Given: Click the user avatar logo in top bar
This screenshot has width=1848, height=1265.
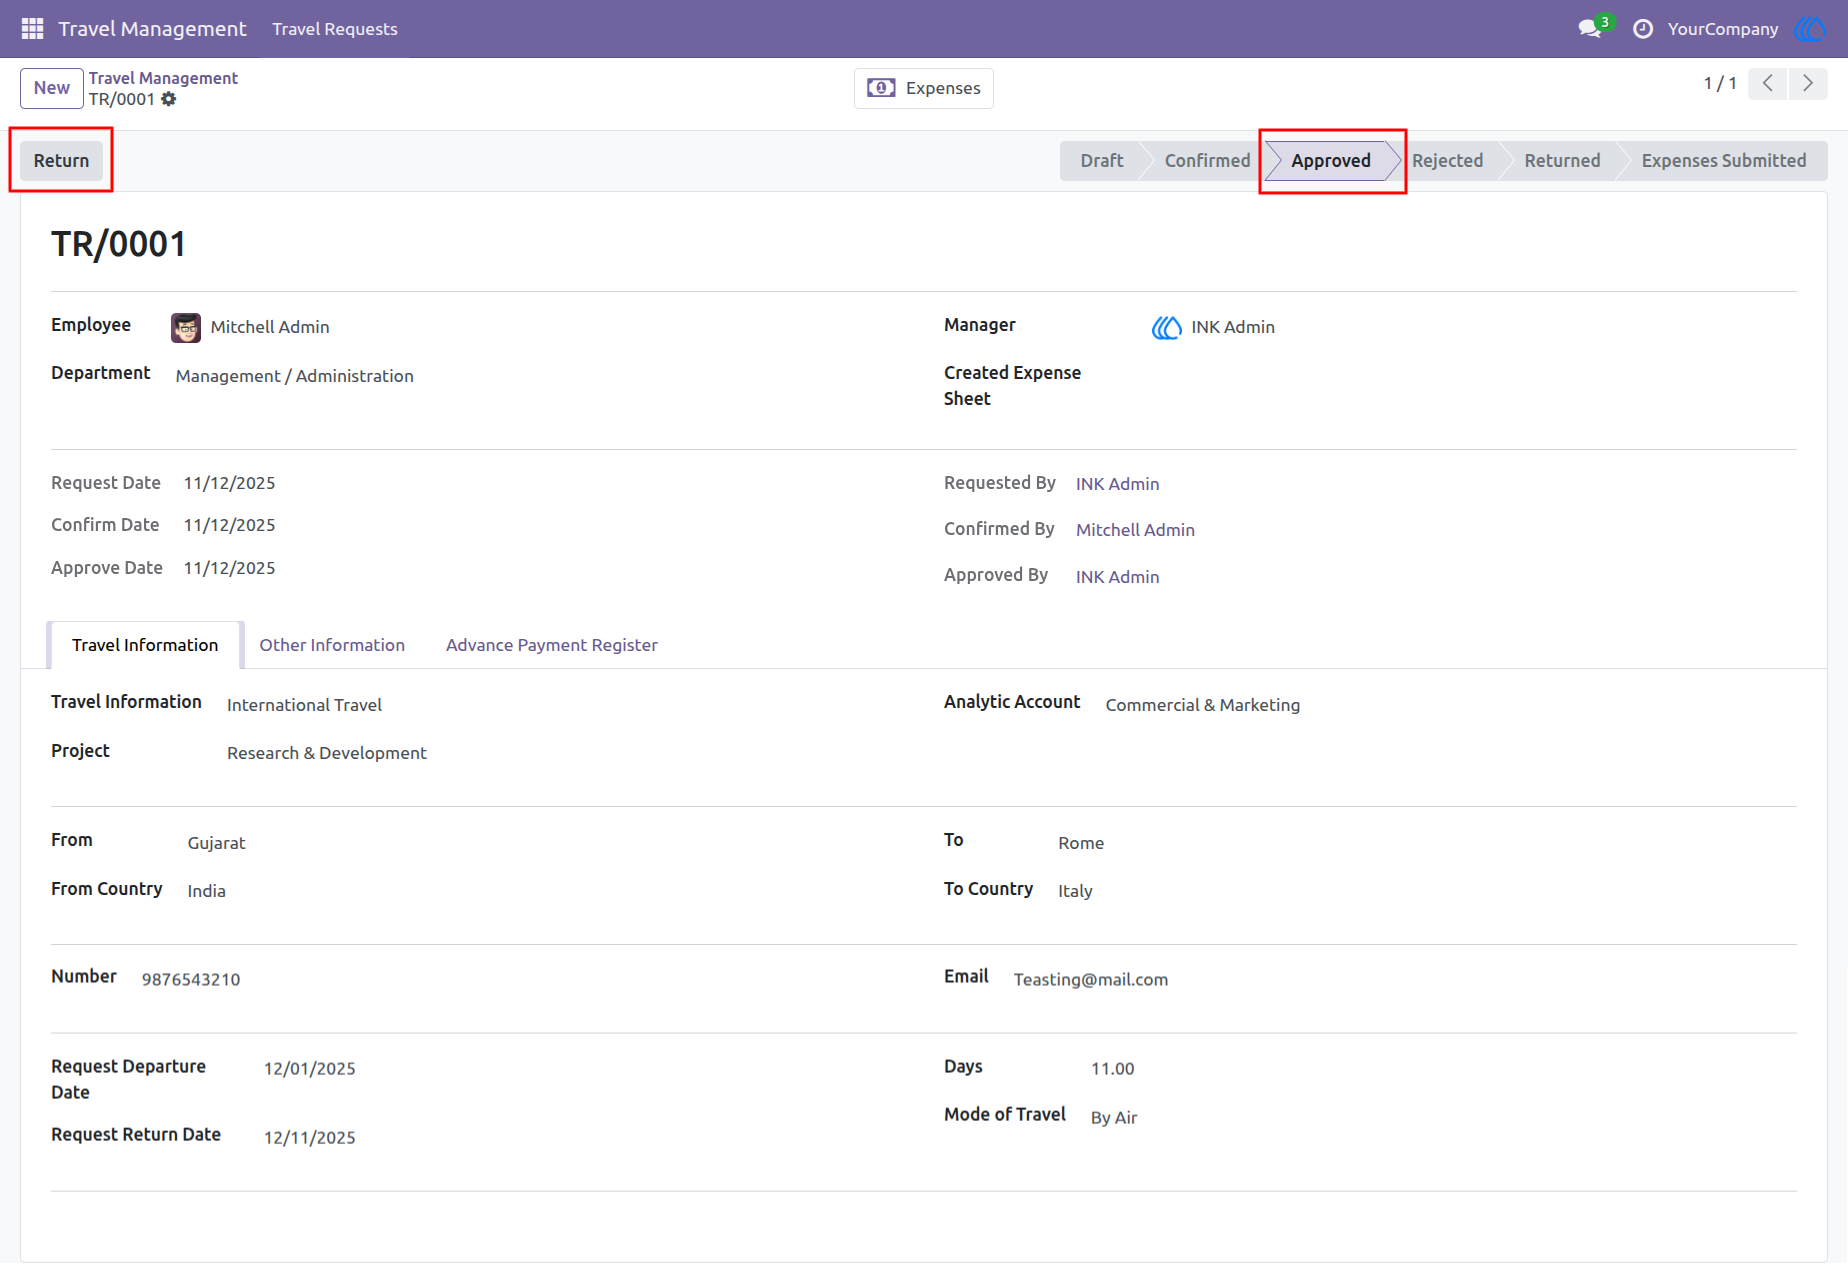Looking at the screenshot, I should 1810,29.
